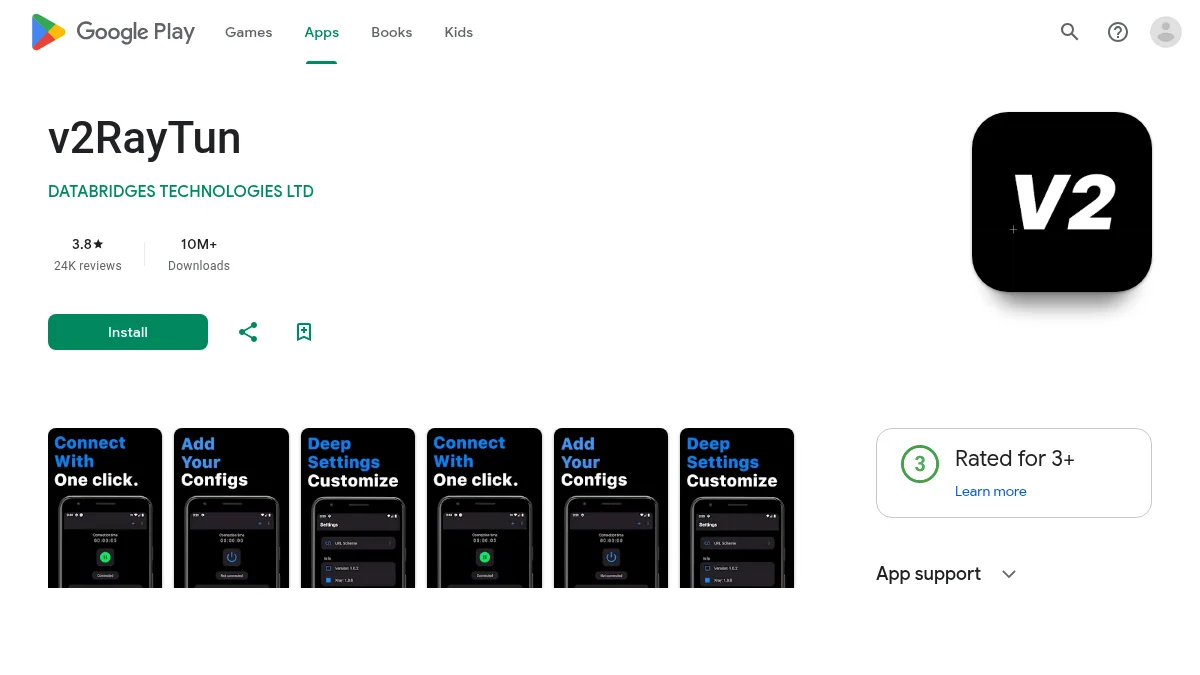The image size is (1200, 675).
Task: Follow the Learn more rating link
Action: [990, 491]
